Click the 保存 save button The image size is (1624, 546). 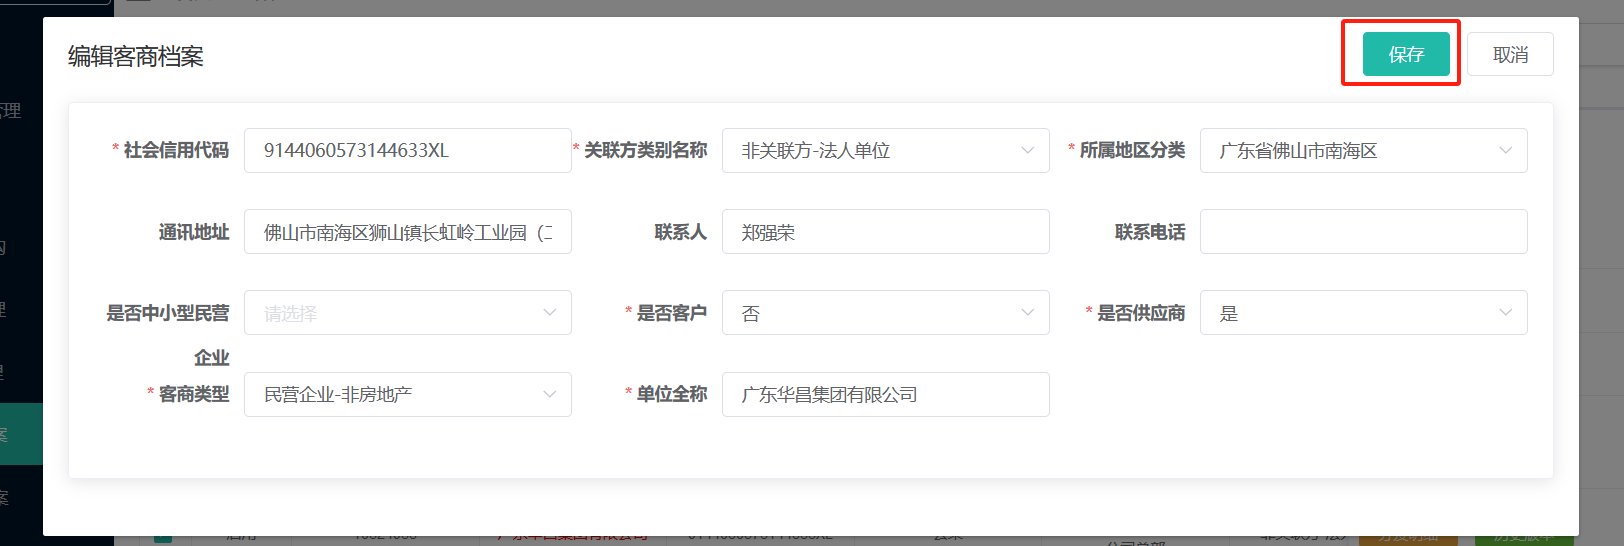click(x=1405, y=54)
